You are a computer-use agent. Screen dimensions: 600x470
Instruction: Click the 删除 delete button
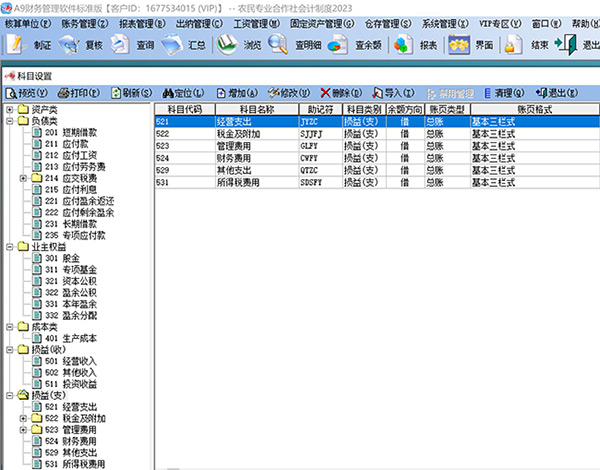point(342,92)
